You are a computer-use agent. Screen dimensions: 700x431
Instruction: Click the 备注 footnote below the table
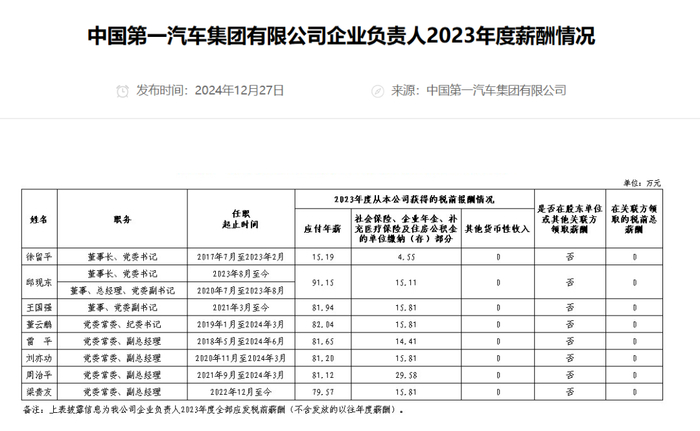(x=213, y=410)
